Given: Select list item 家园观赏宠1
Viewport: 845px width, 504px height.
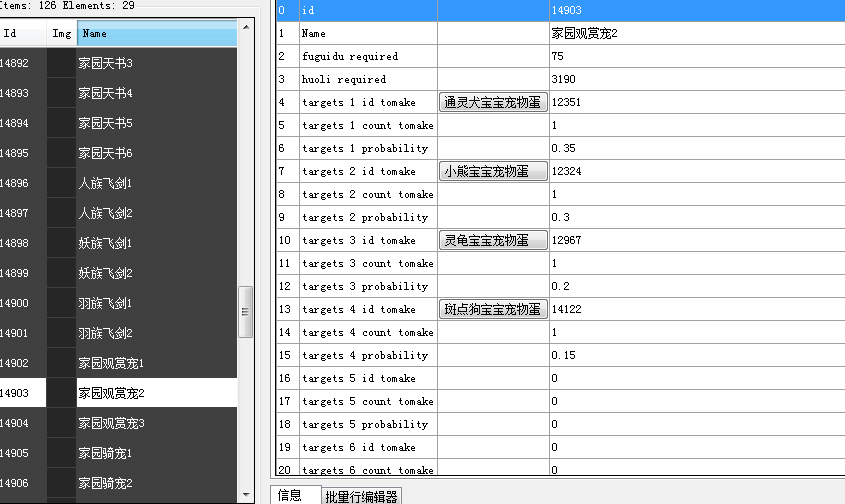Looking at the screenshot, I should tap(157, 363).
